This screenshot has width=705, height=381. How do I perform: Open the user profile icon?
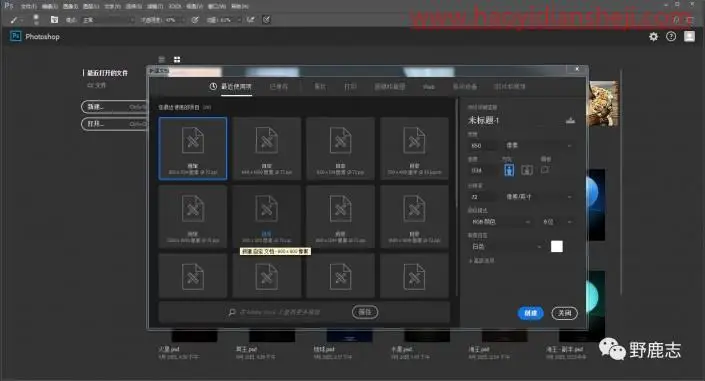tap(689, 36)
